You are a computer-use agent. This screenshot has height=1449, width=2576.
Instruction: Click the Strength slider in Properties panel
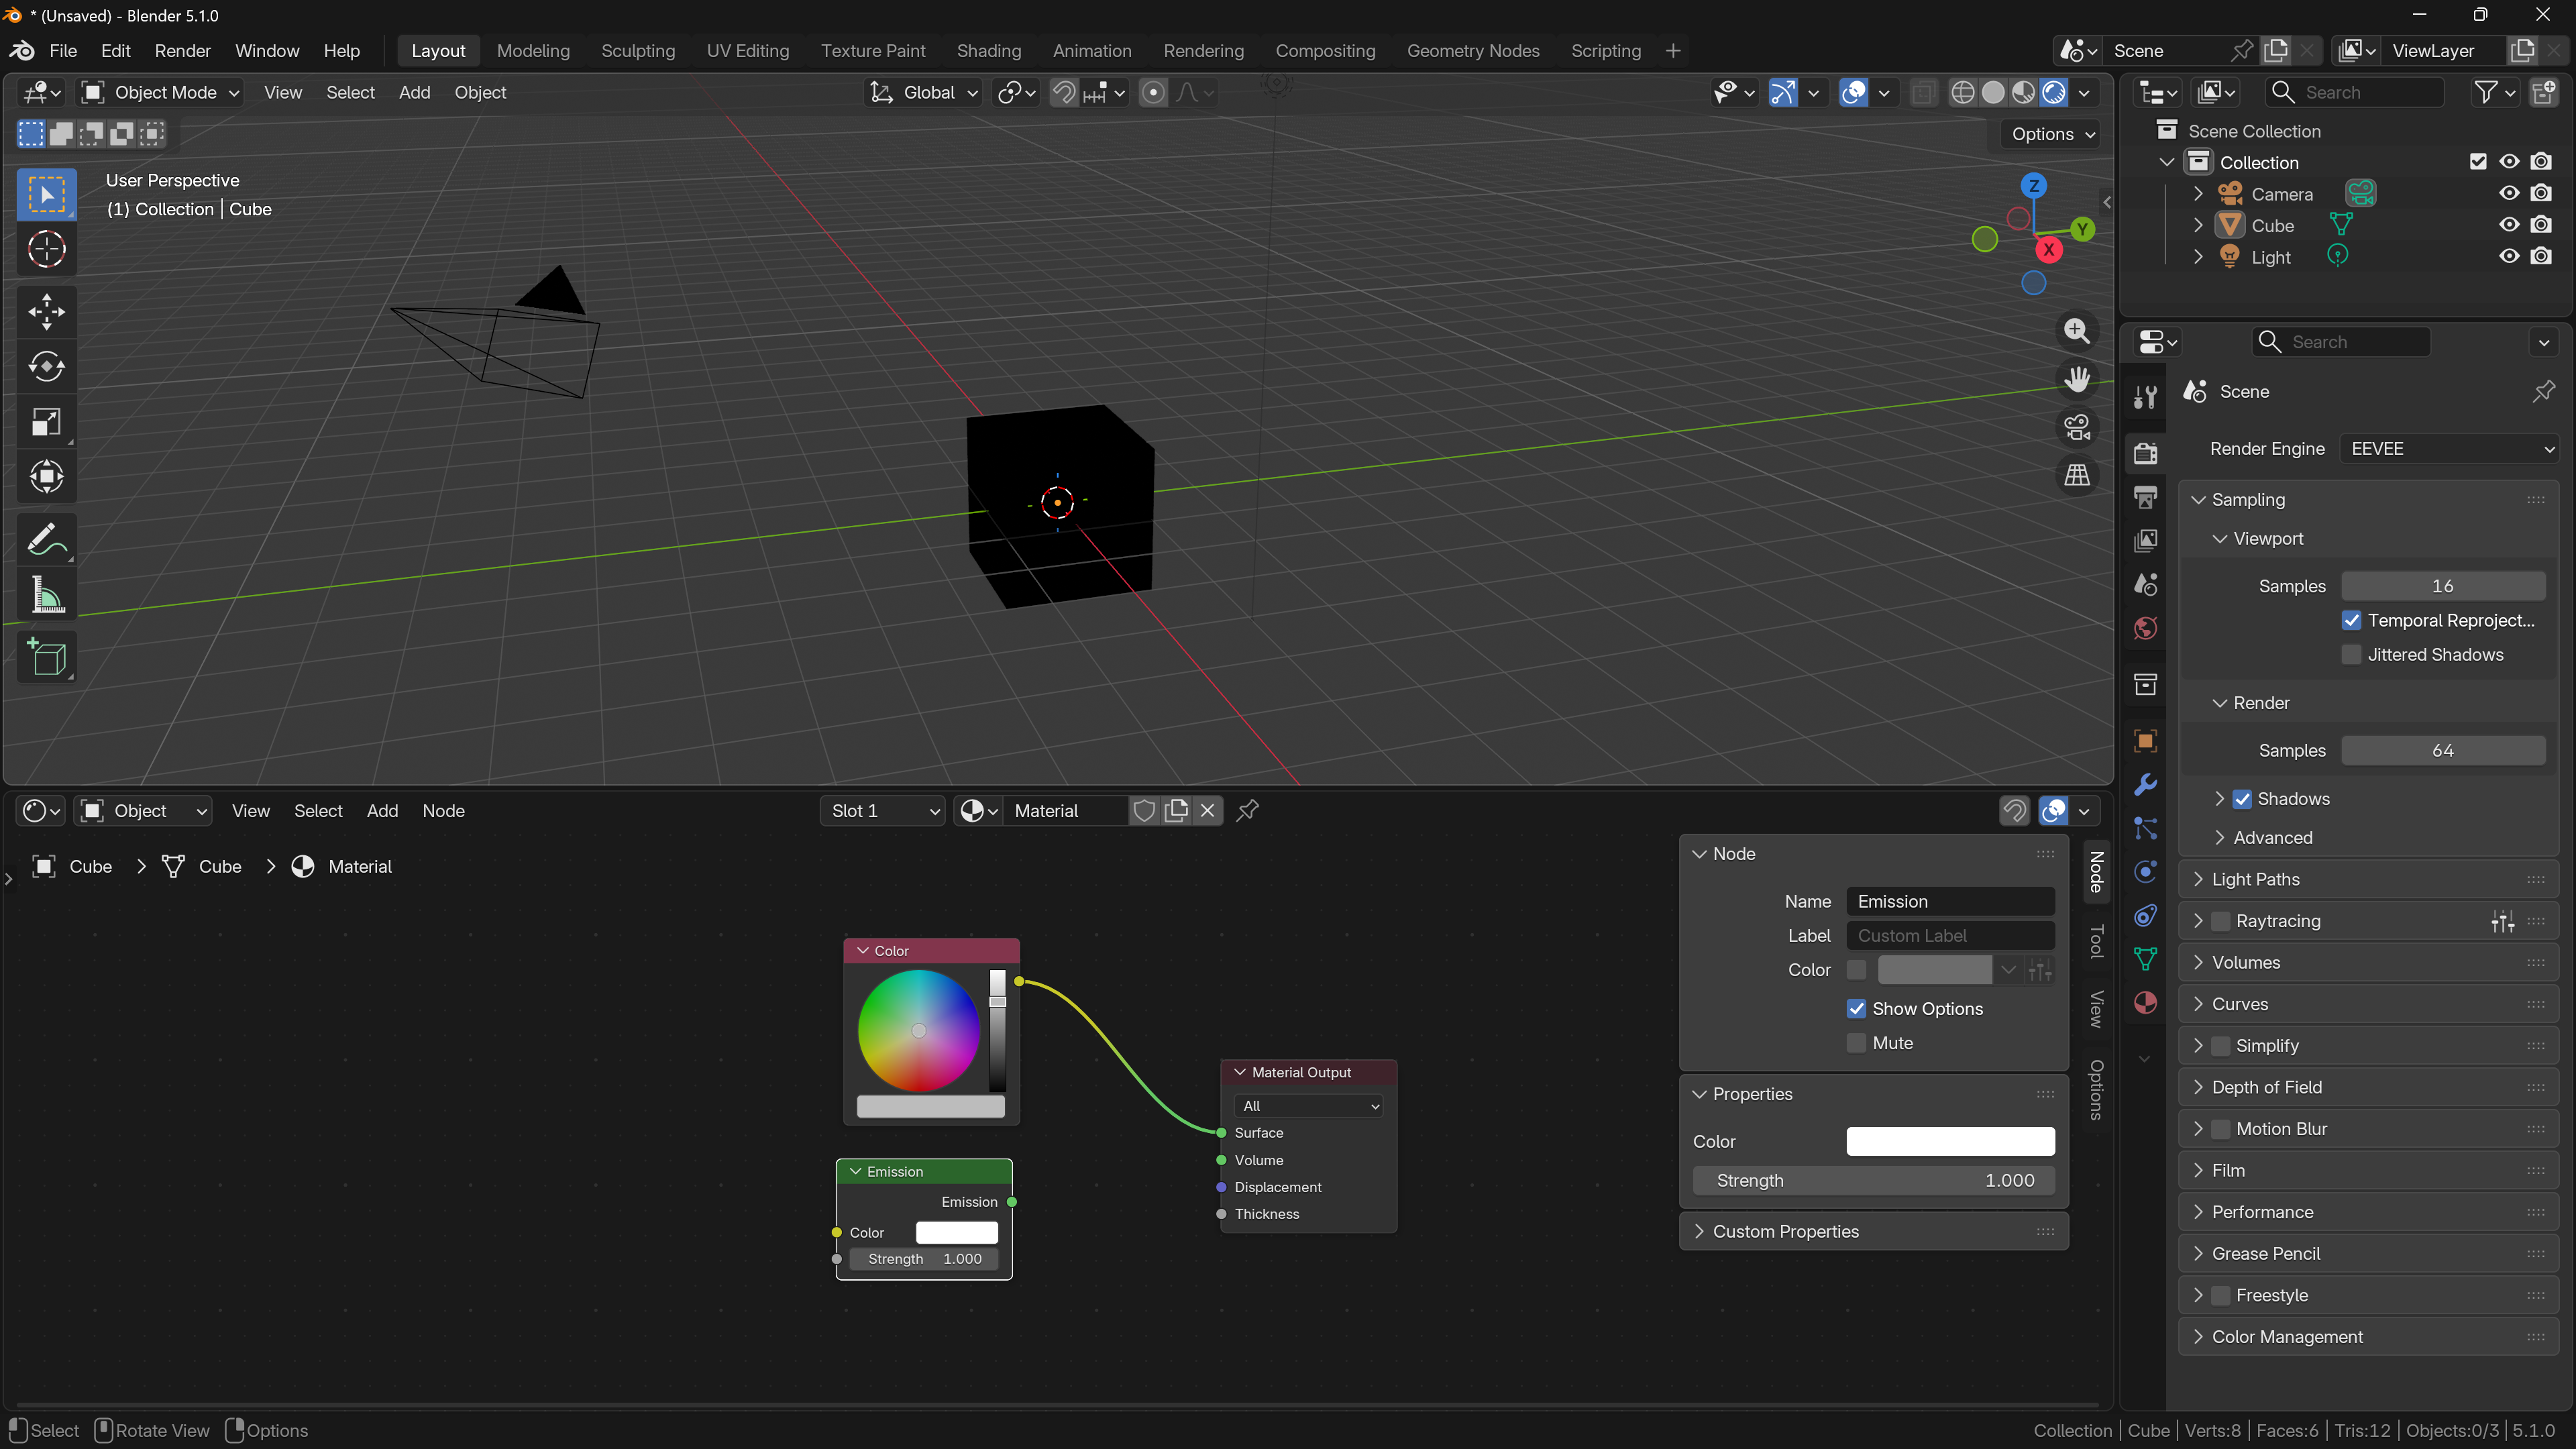[x=1873, y=1181]
